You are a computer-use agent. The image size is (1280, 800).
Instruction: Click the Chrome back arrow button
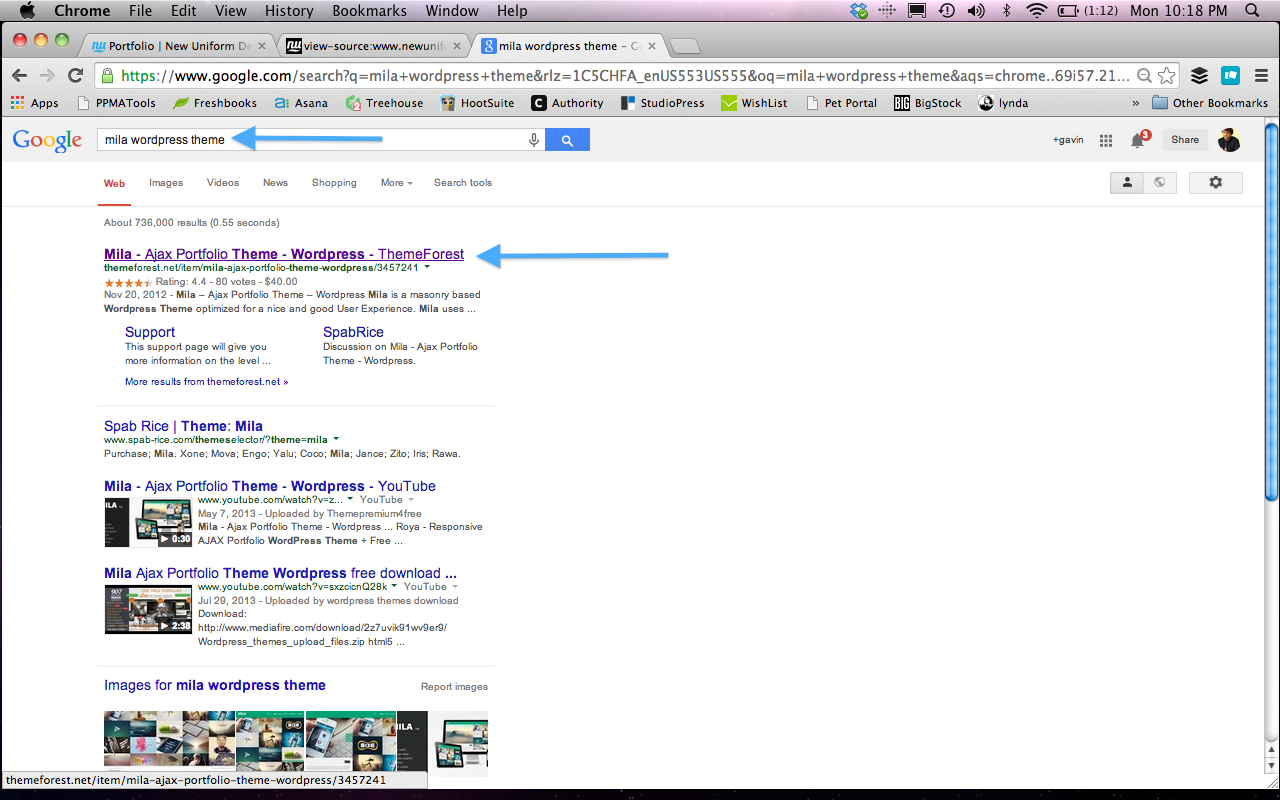click(x=19, y=76)
